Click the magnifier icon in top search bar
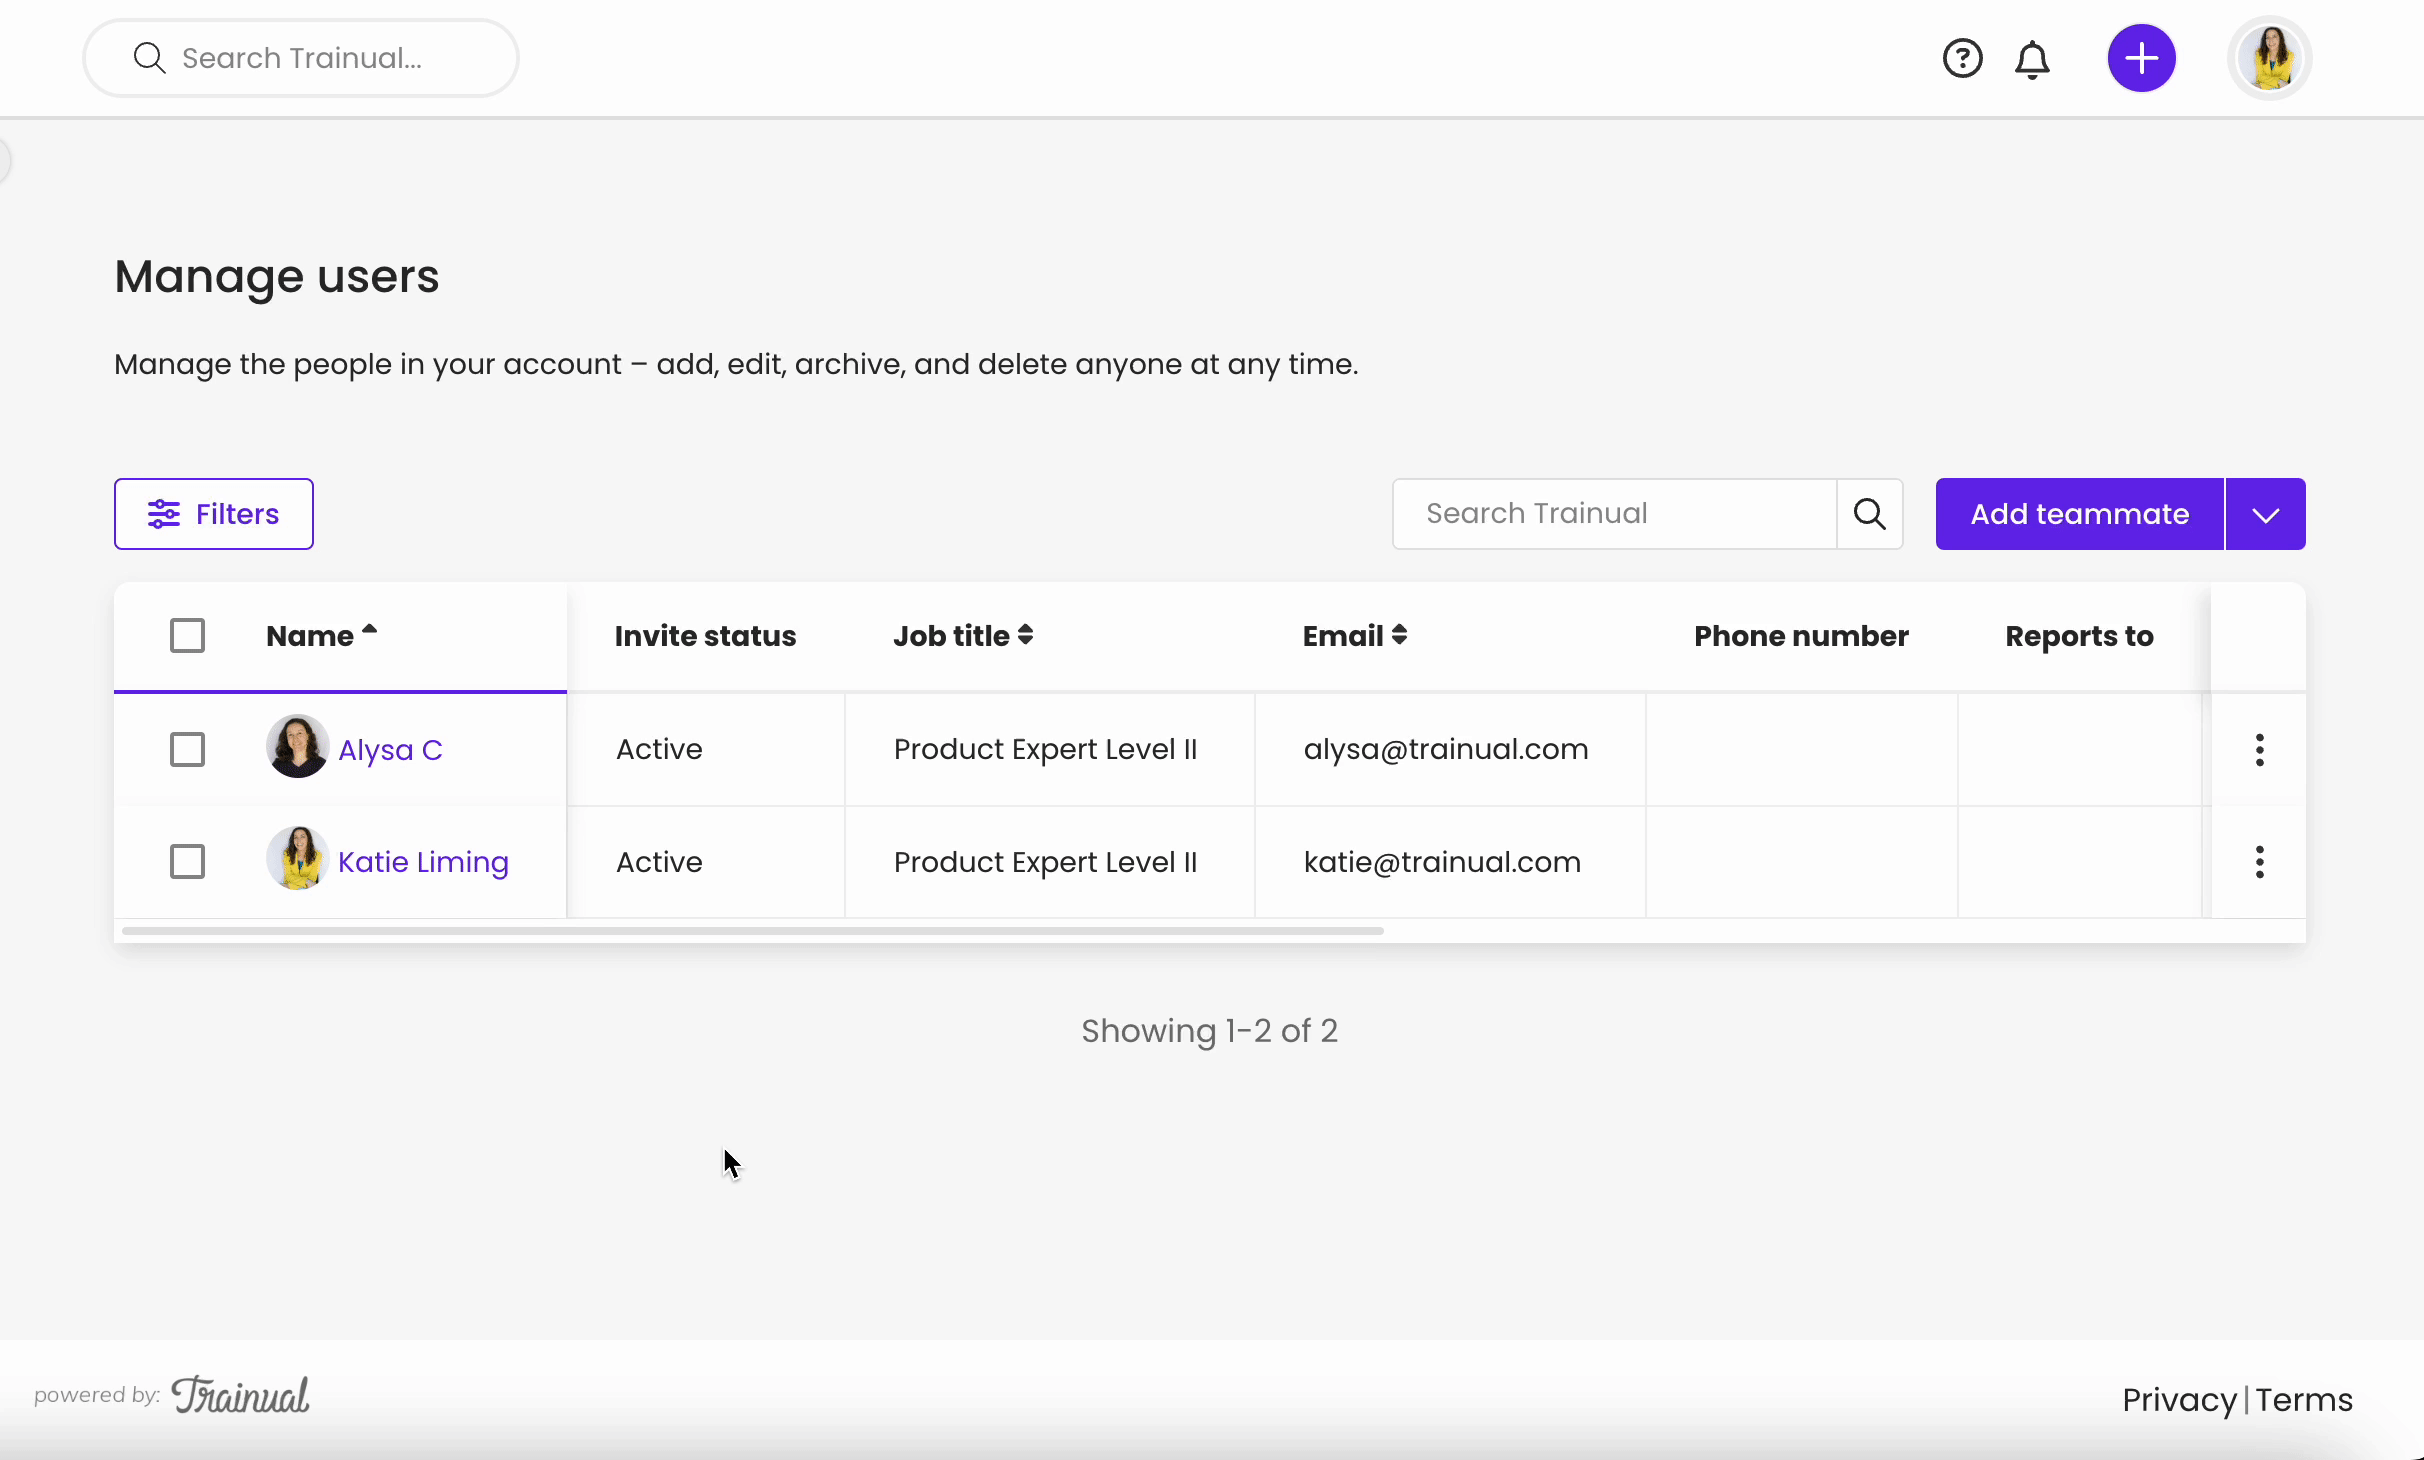The height and width of the screenshot is (1460, 2424). (x=149, y=58)
